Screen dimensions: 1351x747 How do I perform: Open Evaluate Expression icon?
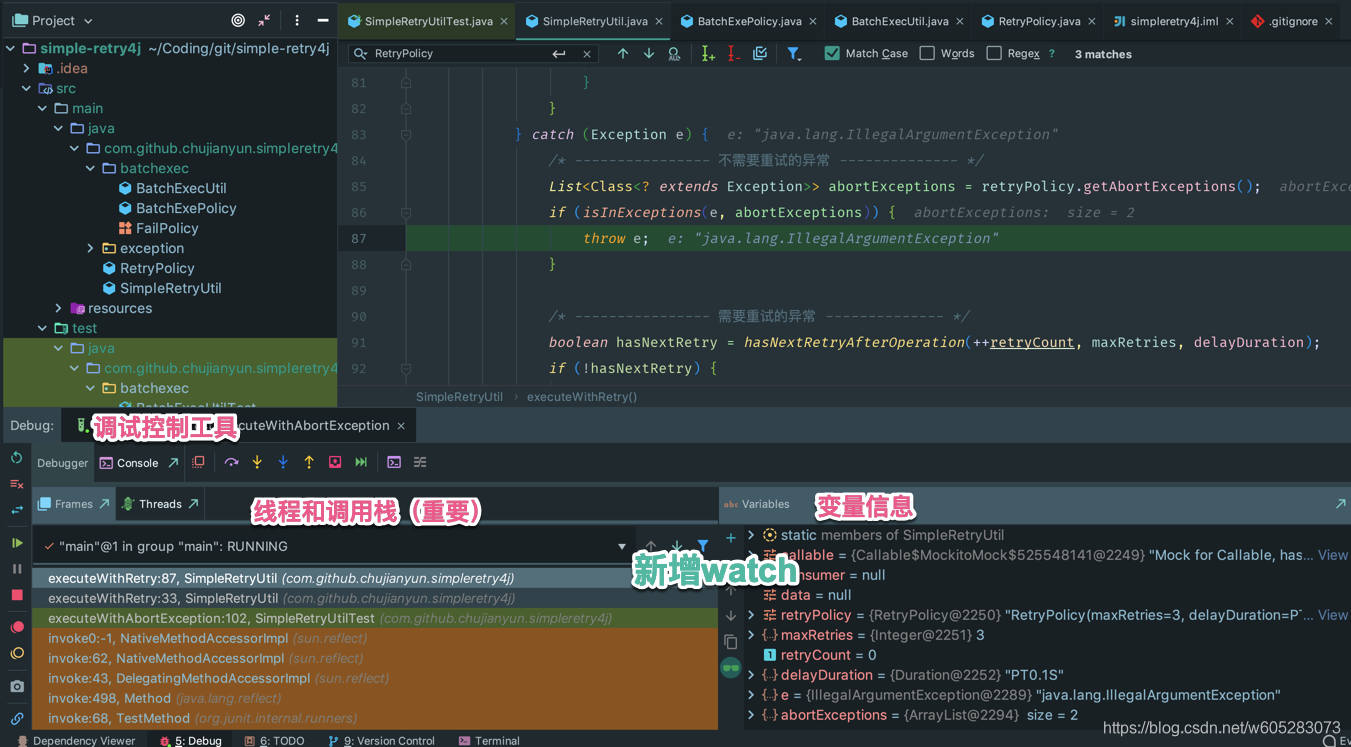(394, 462)
